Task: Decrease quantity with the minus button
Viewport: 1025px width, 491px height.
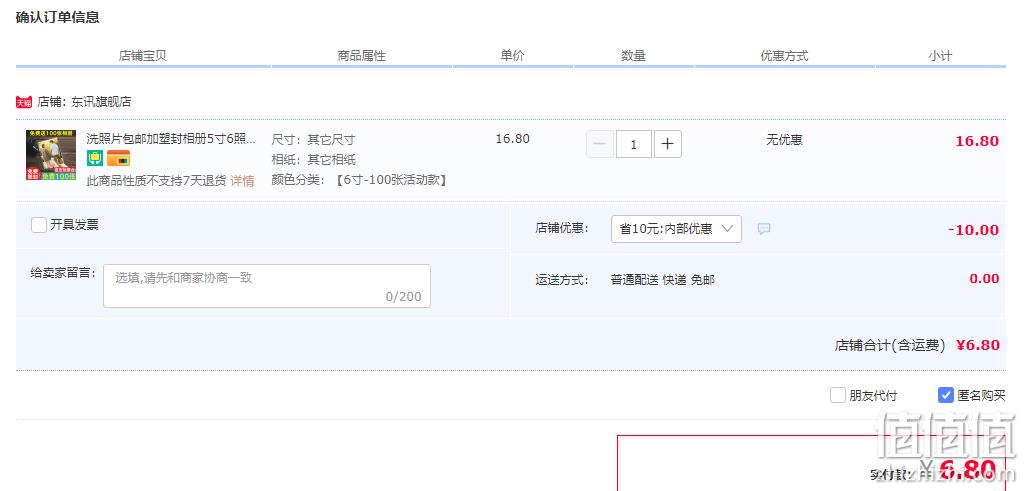Action: 599,144
